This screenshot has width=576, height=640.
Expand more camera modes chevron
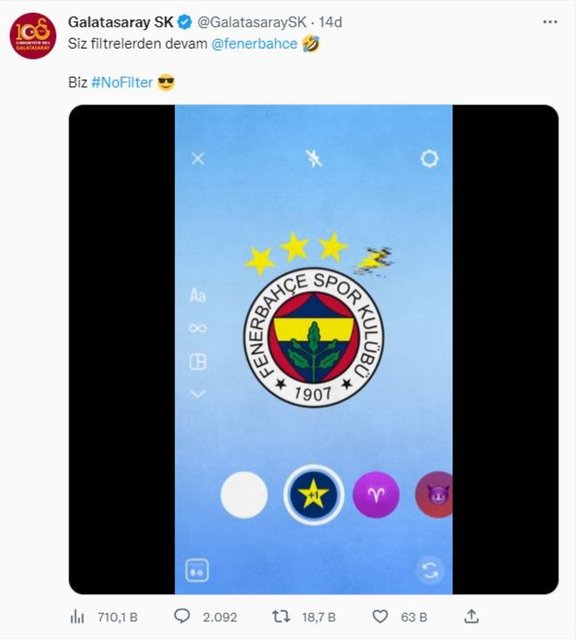pyautogui.click(x=198, y=393)
